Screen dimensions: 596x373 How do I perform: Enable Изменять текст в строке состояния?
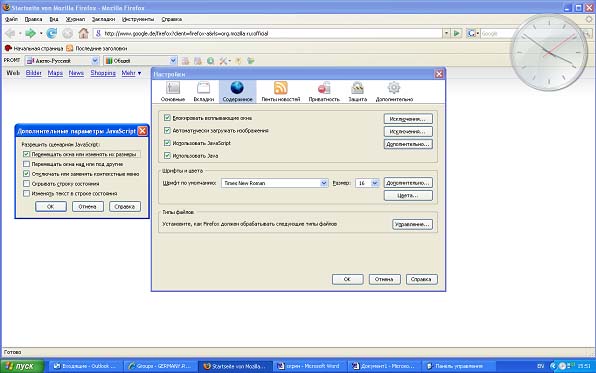pos(26,193)
